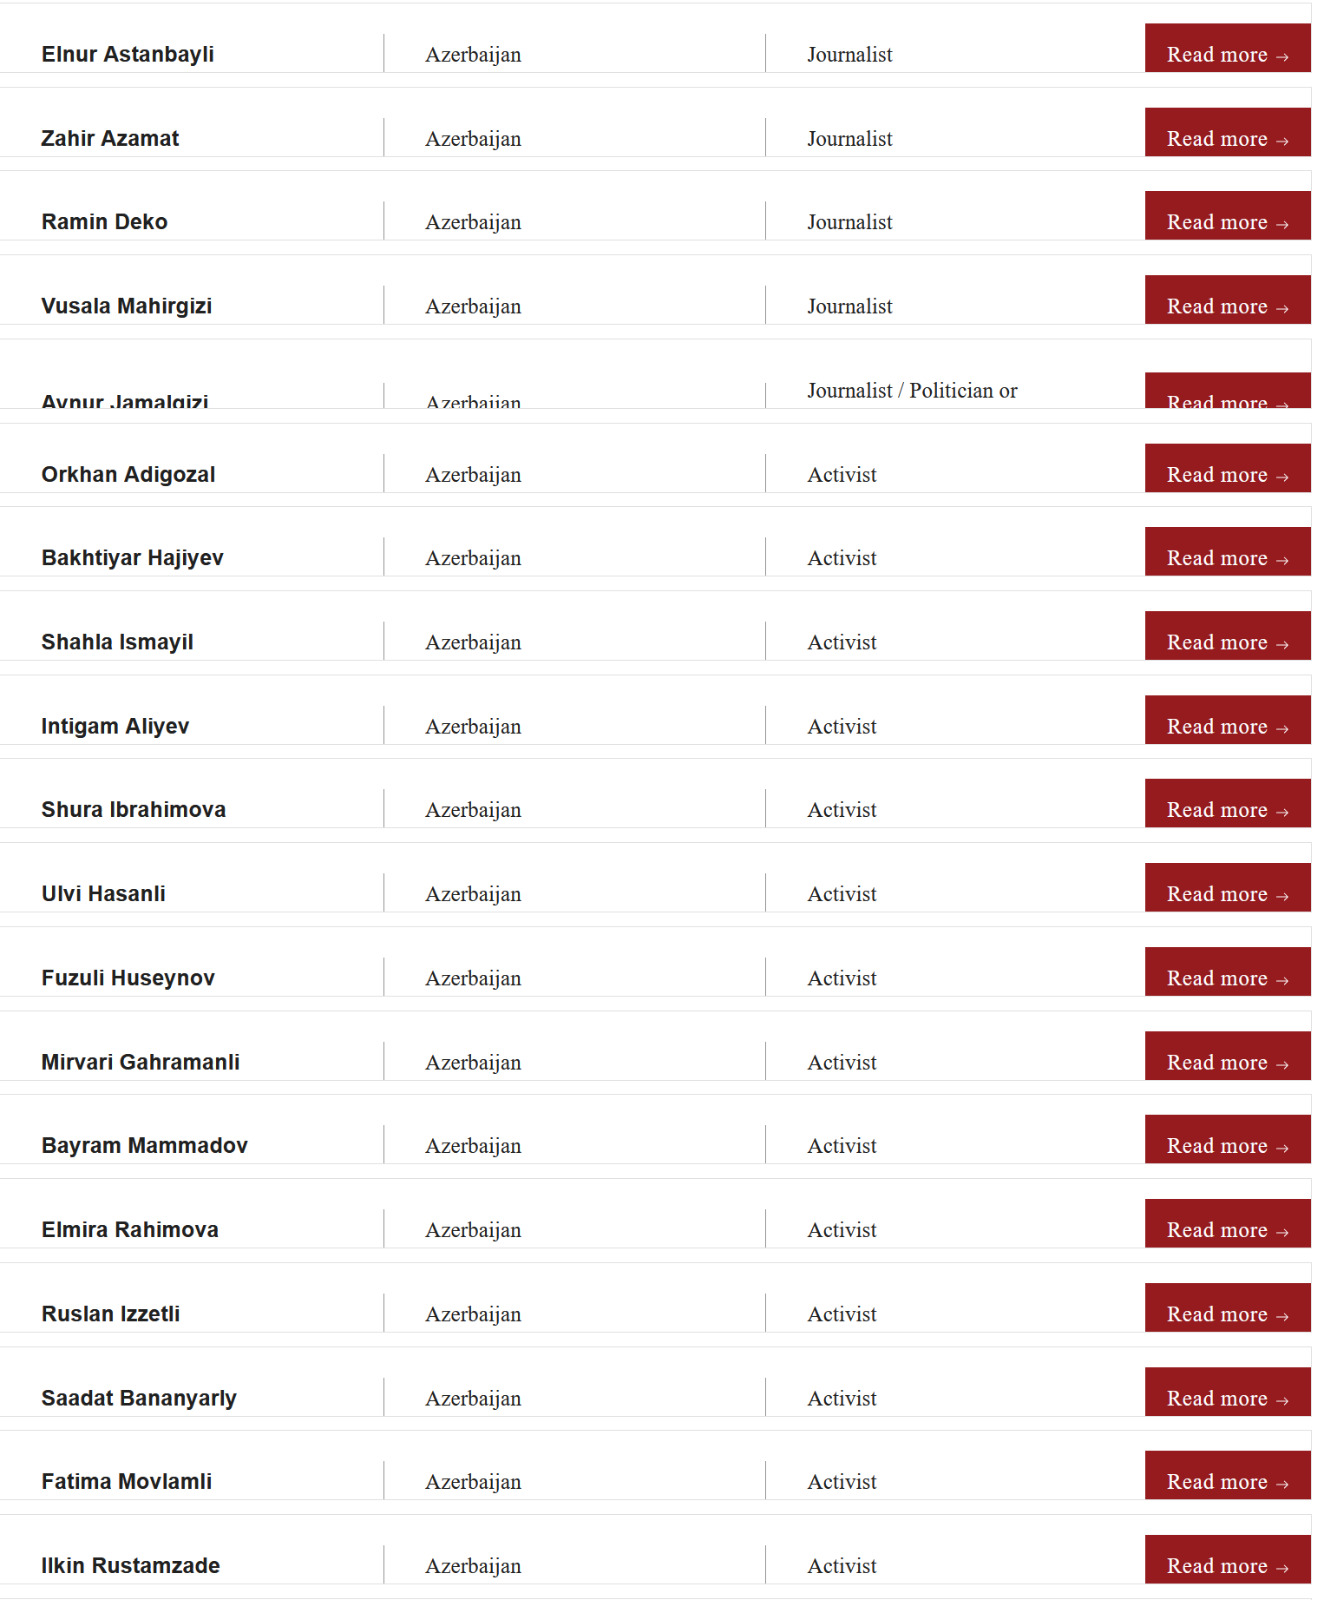Image resolution: width=1337 pixels, height=1600 pixels.
Task: Click Read more for Elnur Astanbayli
Action: (x=1227, y=50)
